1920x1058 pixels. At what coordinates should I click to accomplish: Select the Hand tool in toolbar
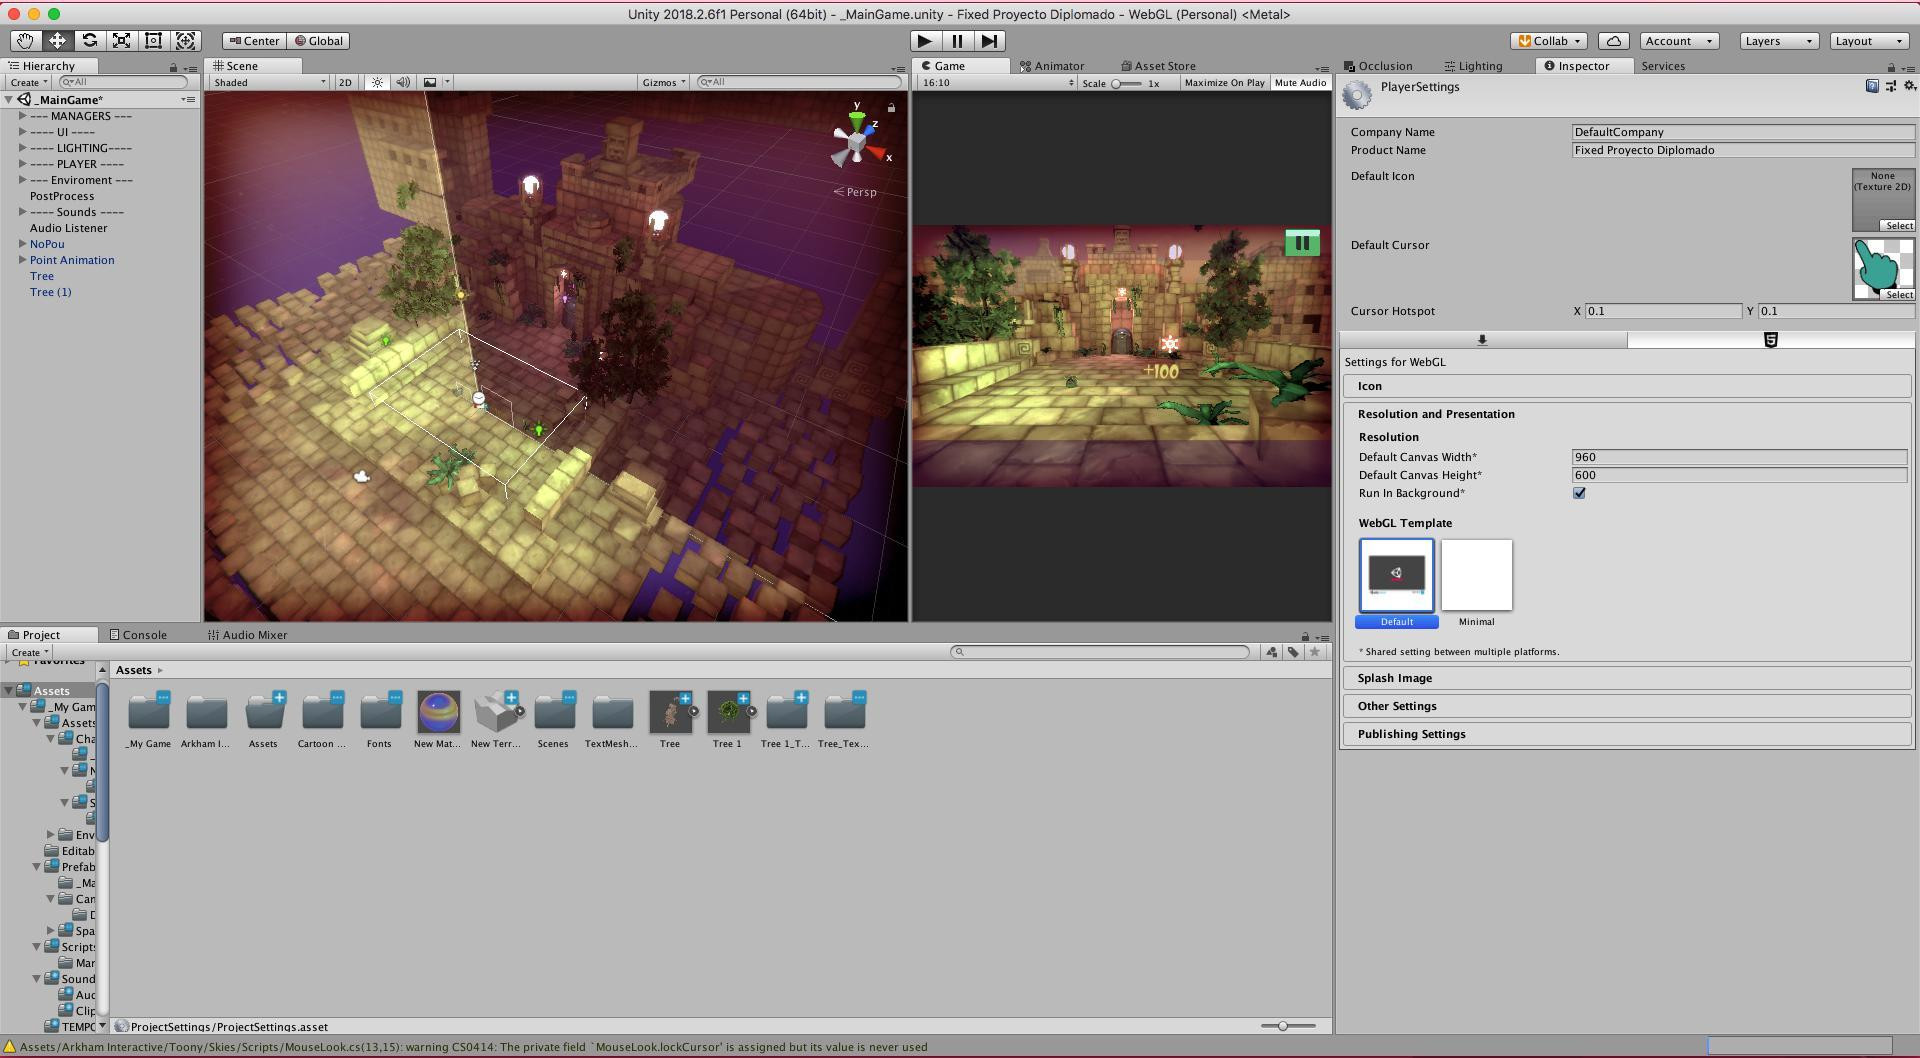click(25, 41)
